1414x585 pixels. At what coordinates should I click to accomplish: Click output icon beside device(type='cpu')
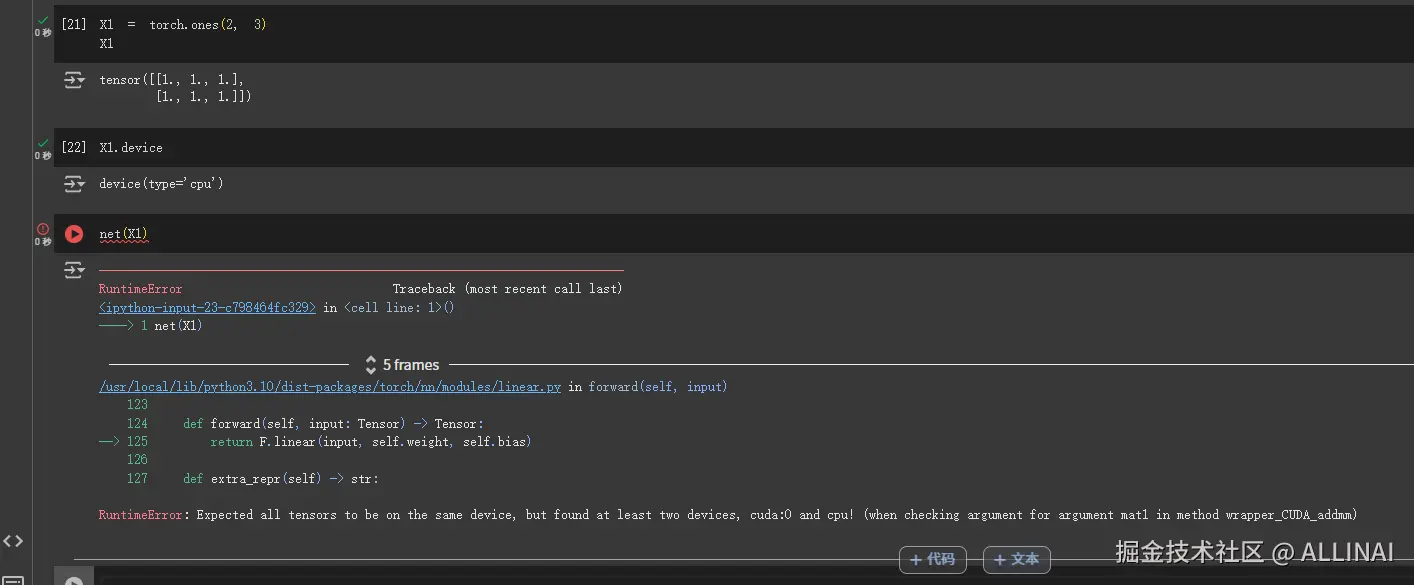click(x=74, y=184)
